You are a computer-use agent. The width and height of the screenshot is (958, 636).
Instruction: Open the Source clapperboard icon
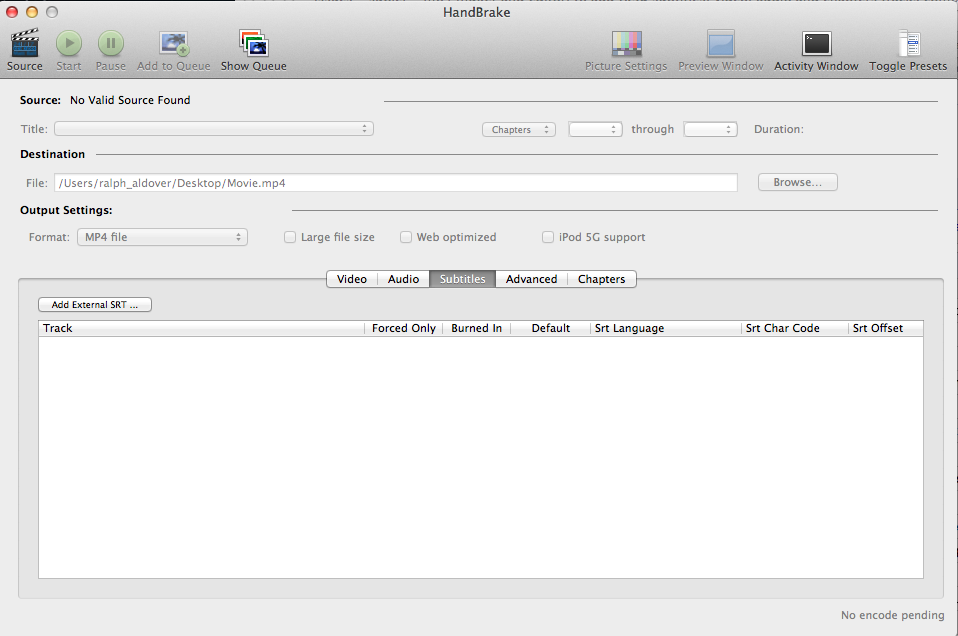click(x=25, y=43)
